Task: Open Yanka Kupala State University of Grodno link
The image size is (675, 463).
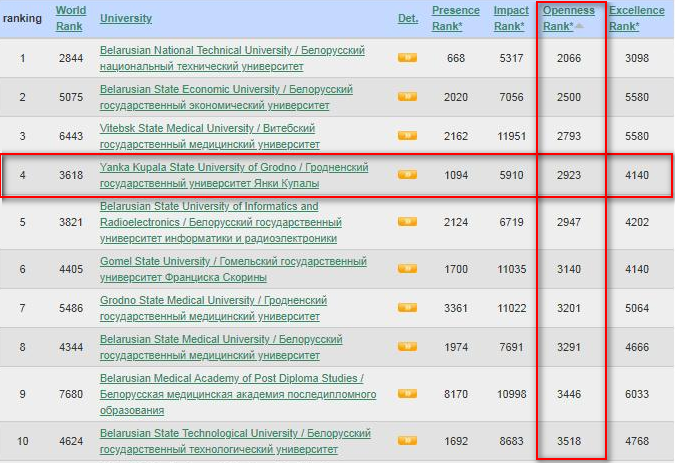Action: point(234,175)
